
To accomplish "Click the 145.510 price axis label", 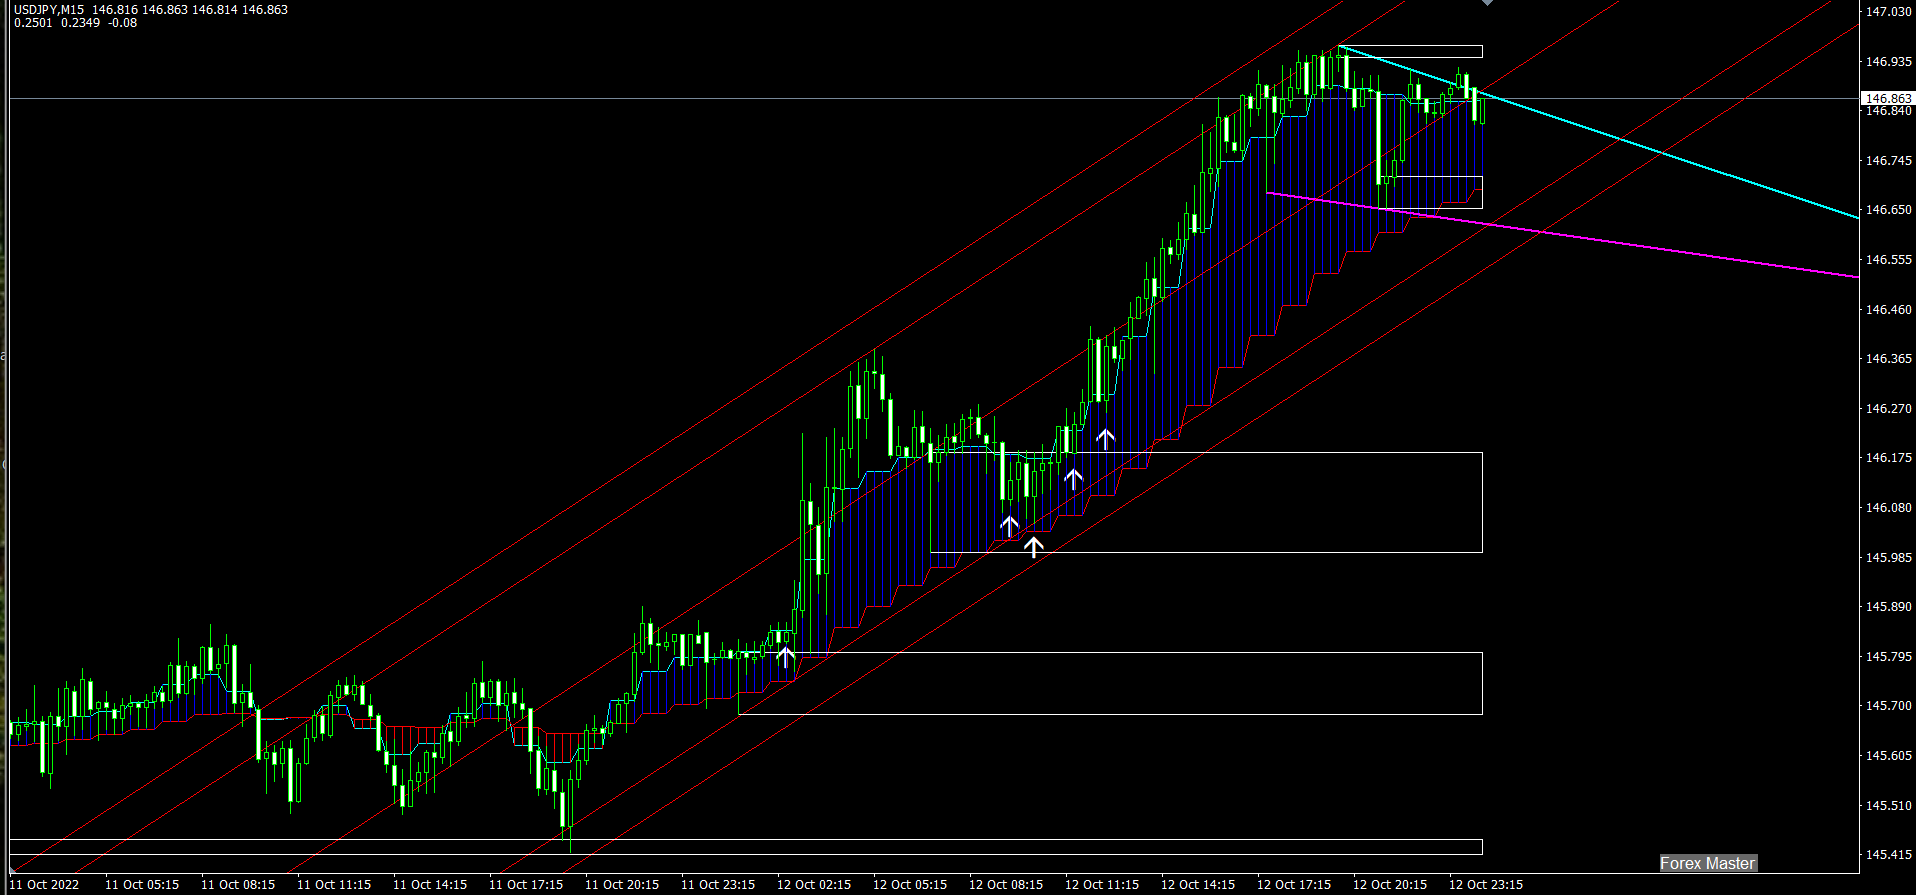I will point(1888,806).
